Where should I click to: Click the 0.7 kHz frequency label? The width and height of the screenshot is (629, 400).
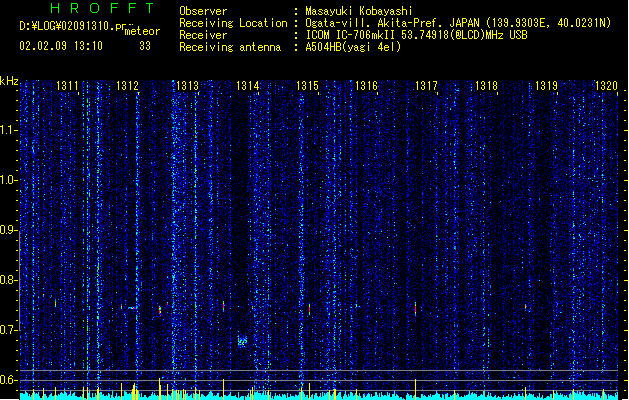(9, 330)
